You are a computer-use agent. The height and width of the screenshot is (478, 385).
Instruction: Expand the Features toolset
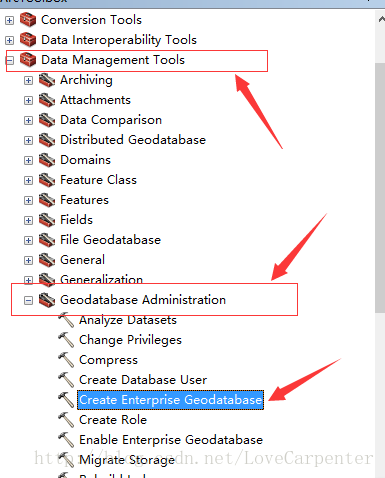pyautogui.click(x=28, y=200)
